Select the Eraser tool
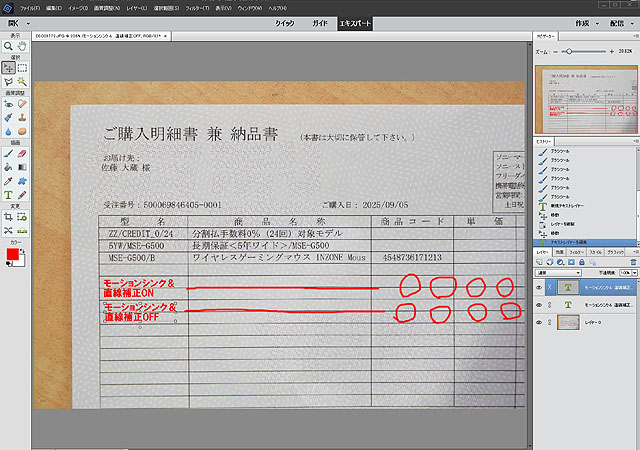The image size is (640, 450). point(22,154)
